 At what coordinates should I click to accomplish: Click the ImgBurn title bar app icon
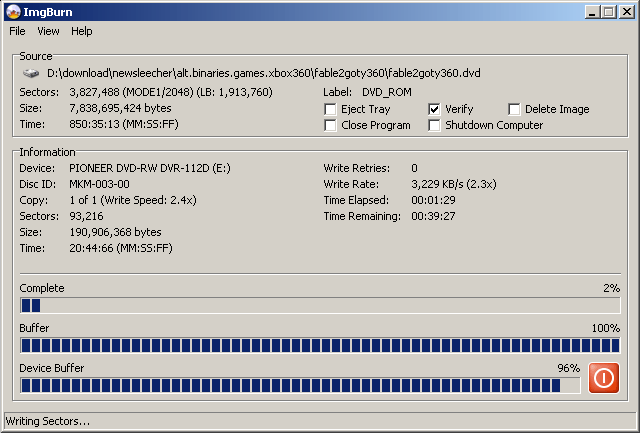13,12
